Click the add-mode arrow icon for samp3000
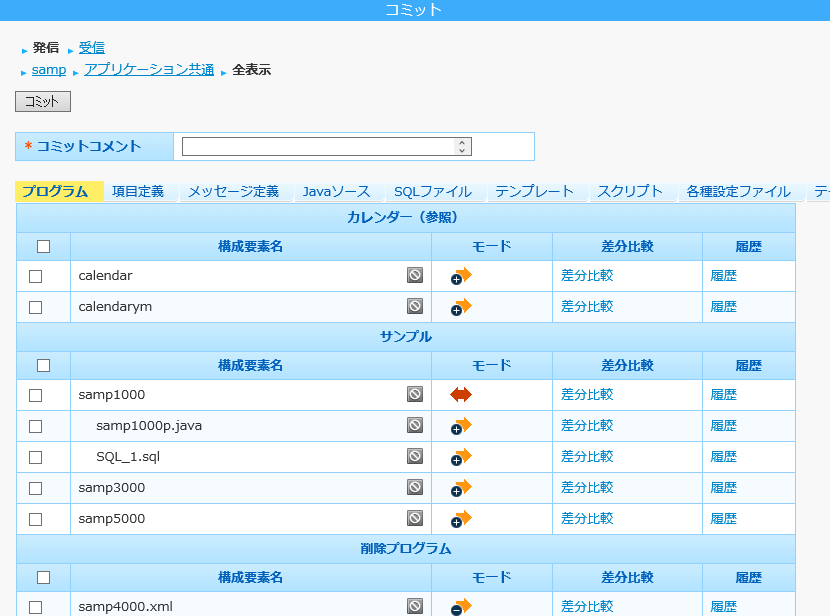The width and height of the screenshot is (830, 616). pos(461,488)
